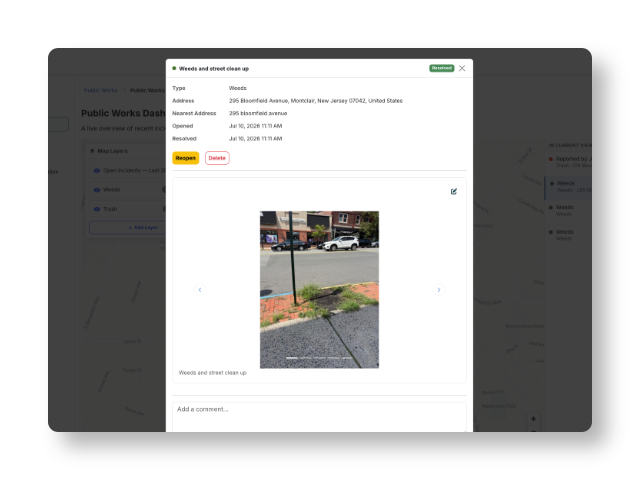Click the Opened date Jul 10 value
Image resolution: width=640 pixels, height=480 pixels.
coord(256,126)
